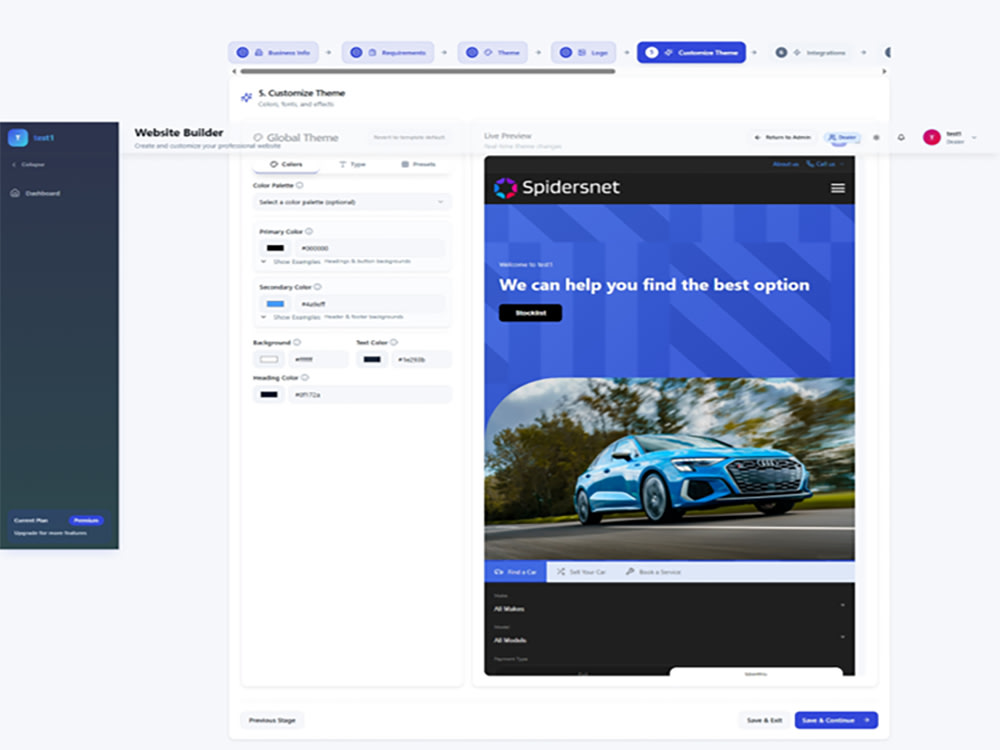1000x750 pixels.
Task: Click Return to Admin button
Action: point(782,137)
